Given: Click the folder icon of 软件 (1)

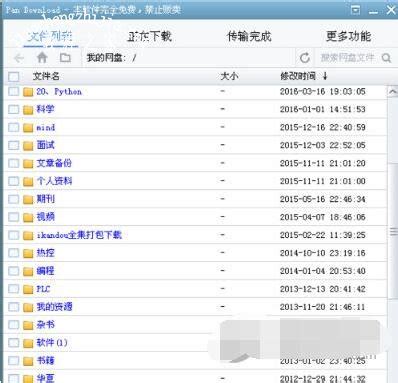Looking at the screenshot, I should [x=28, y=343].
